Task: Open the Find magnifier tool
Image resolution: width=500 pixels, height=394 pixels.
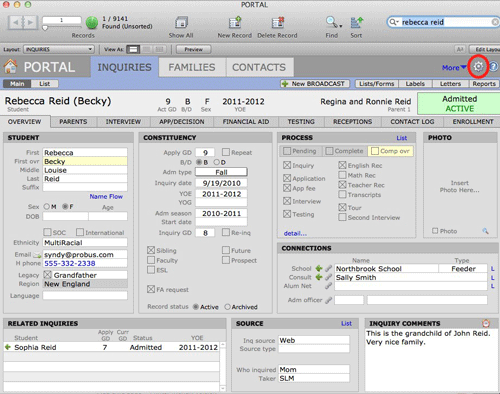Action: click(331, 22)
